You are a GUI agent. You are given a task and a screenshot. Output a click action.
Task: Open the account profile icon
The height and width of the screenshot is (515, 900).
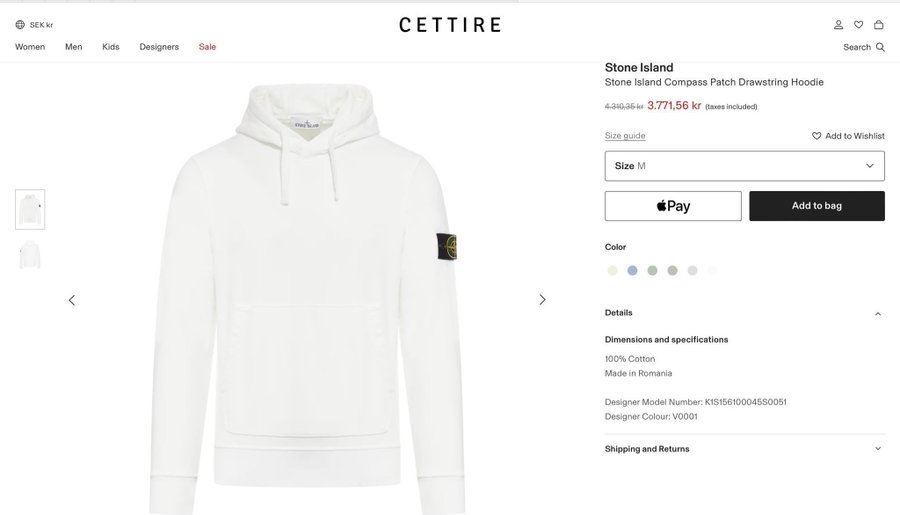tap(839, 25)
